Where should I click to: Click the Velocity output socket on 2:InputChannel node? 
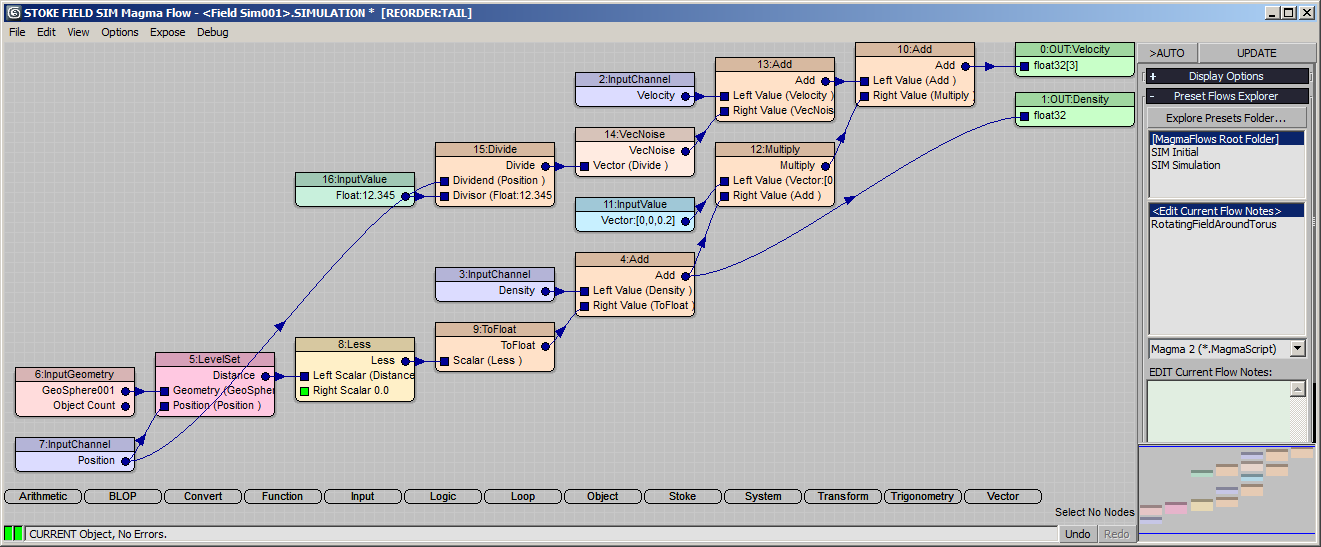tap(686, 96)
